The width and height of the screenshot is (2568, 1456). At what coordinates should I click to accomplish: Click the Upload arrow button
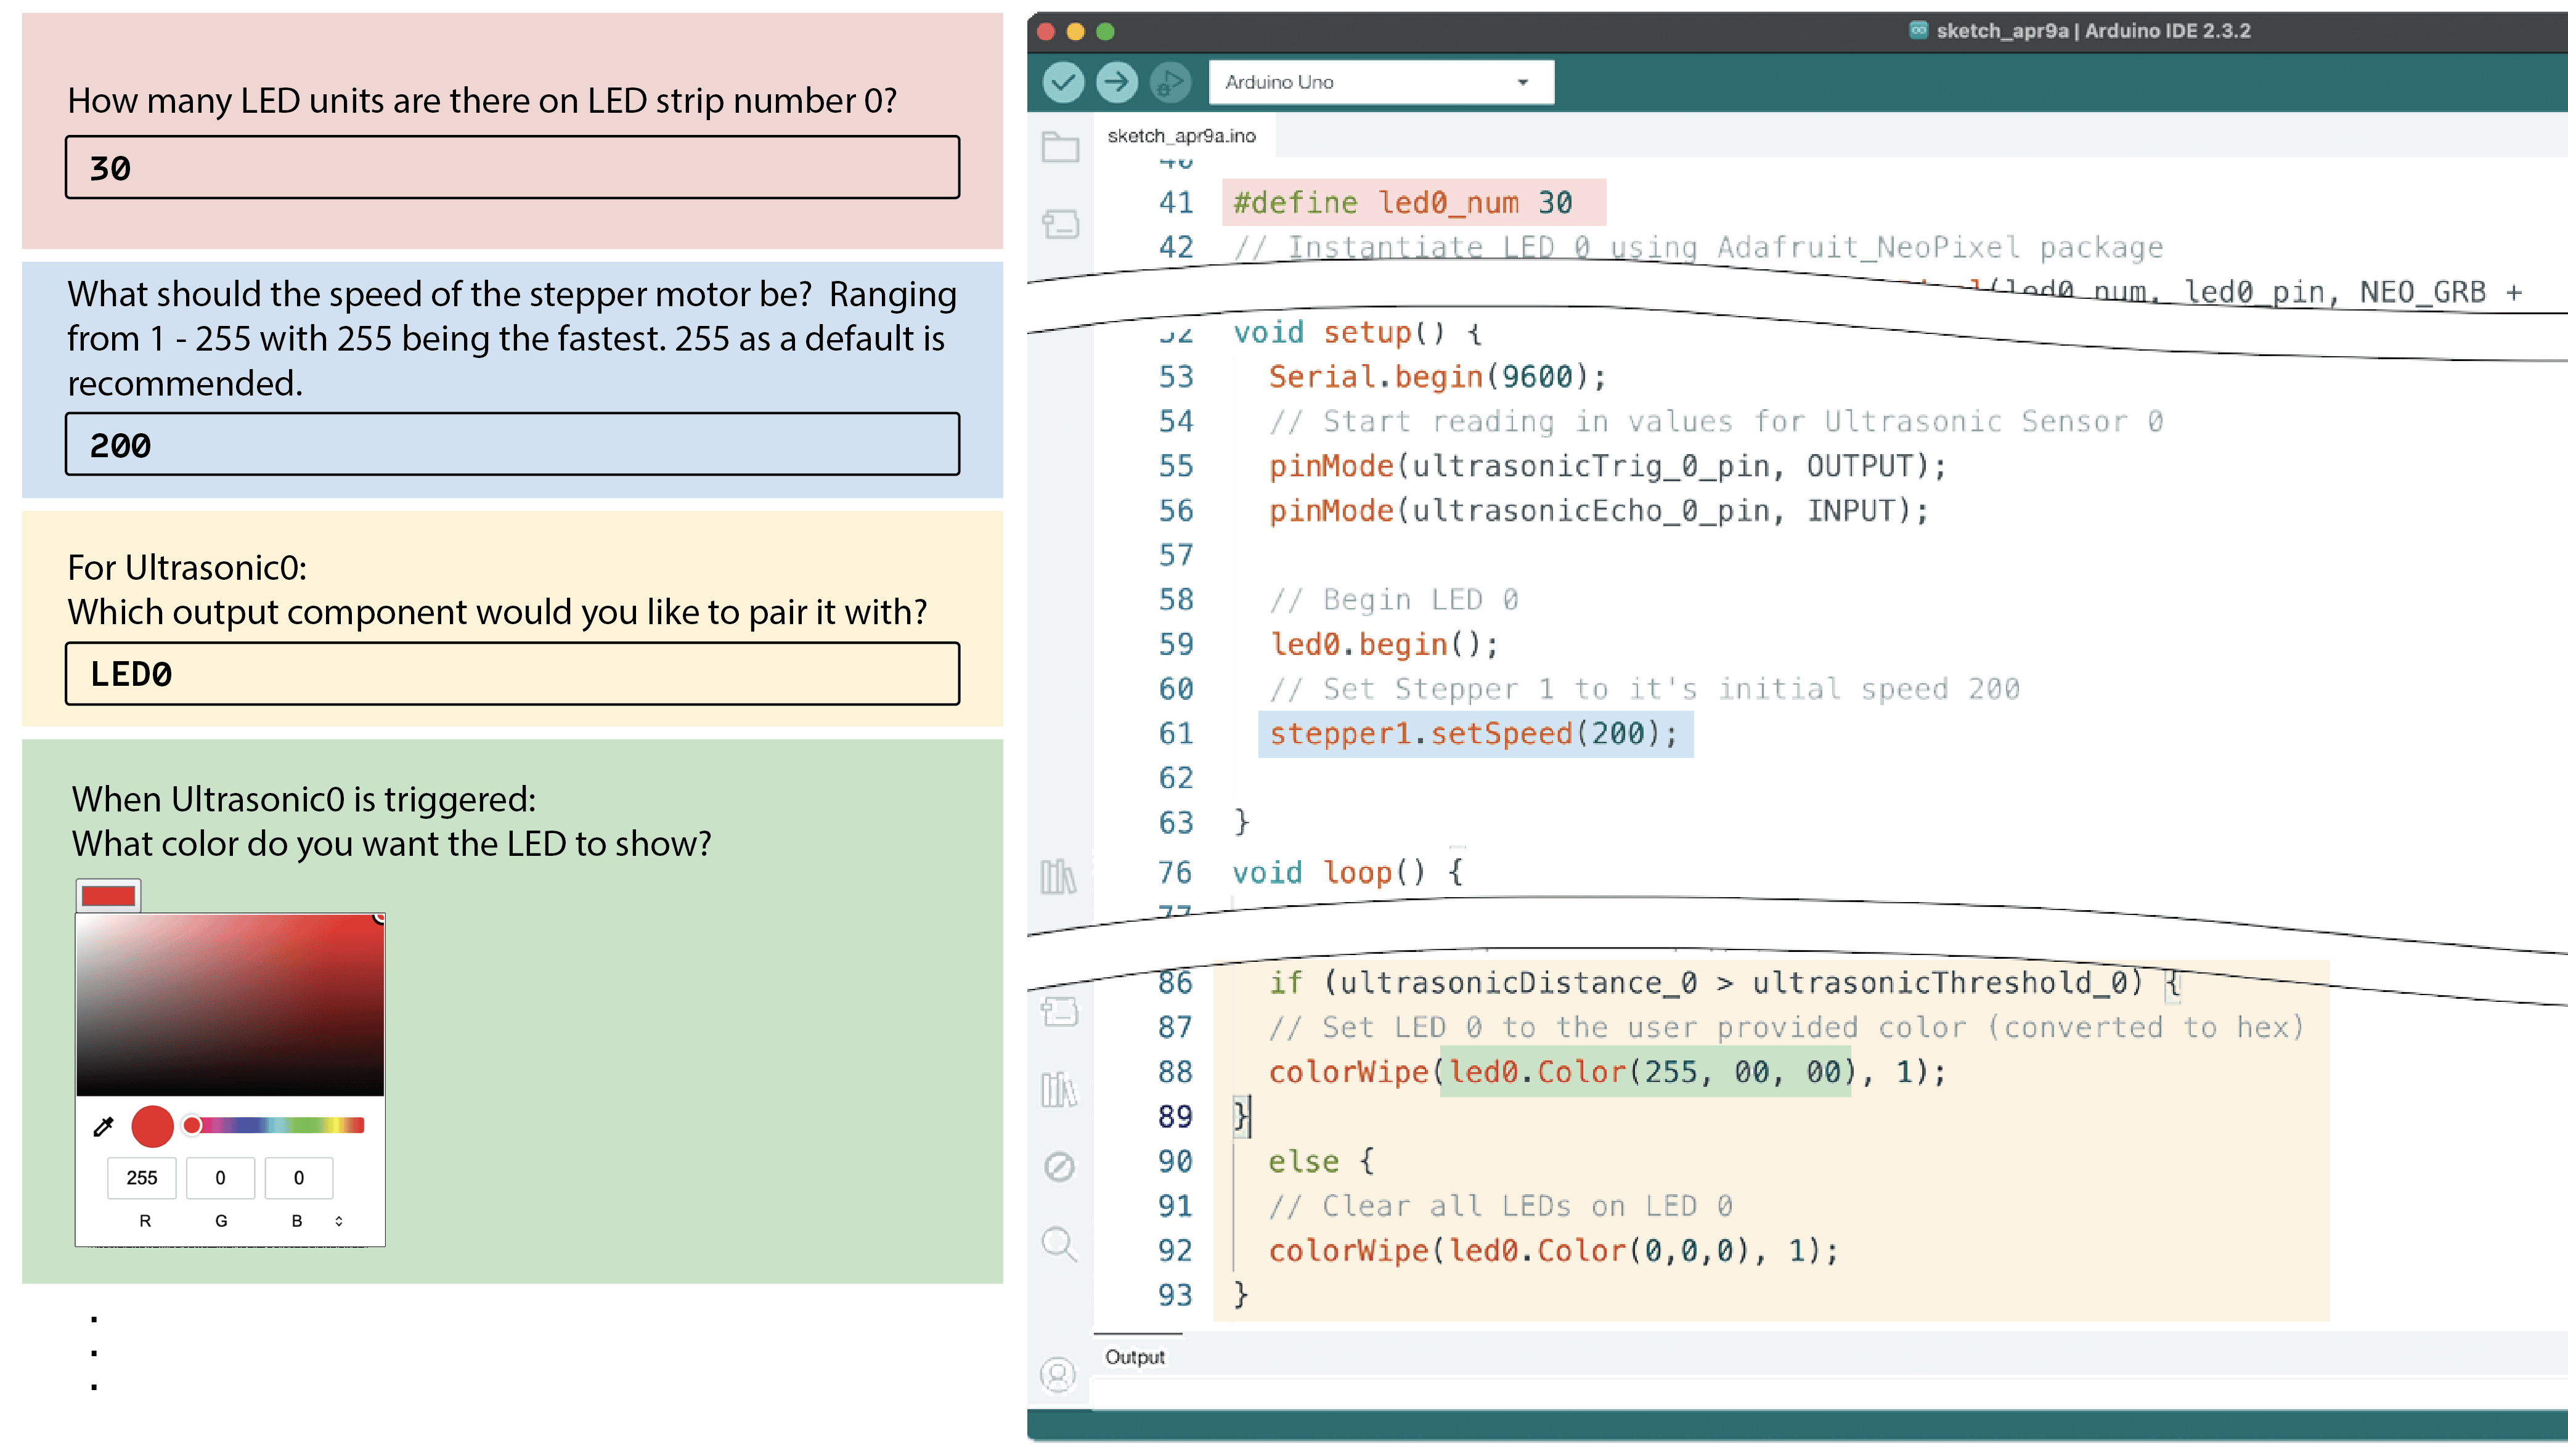pyautogui.click(x=1116, y=82)
